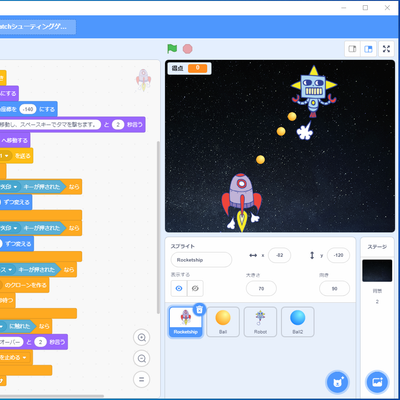400x400 pixels.
Task: Click the purple にする looks block
Action: point(9,94)
